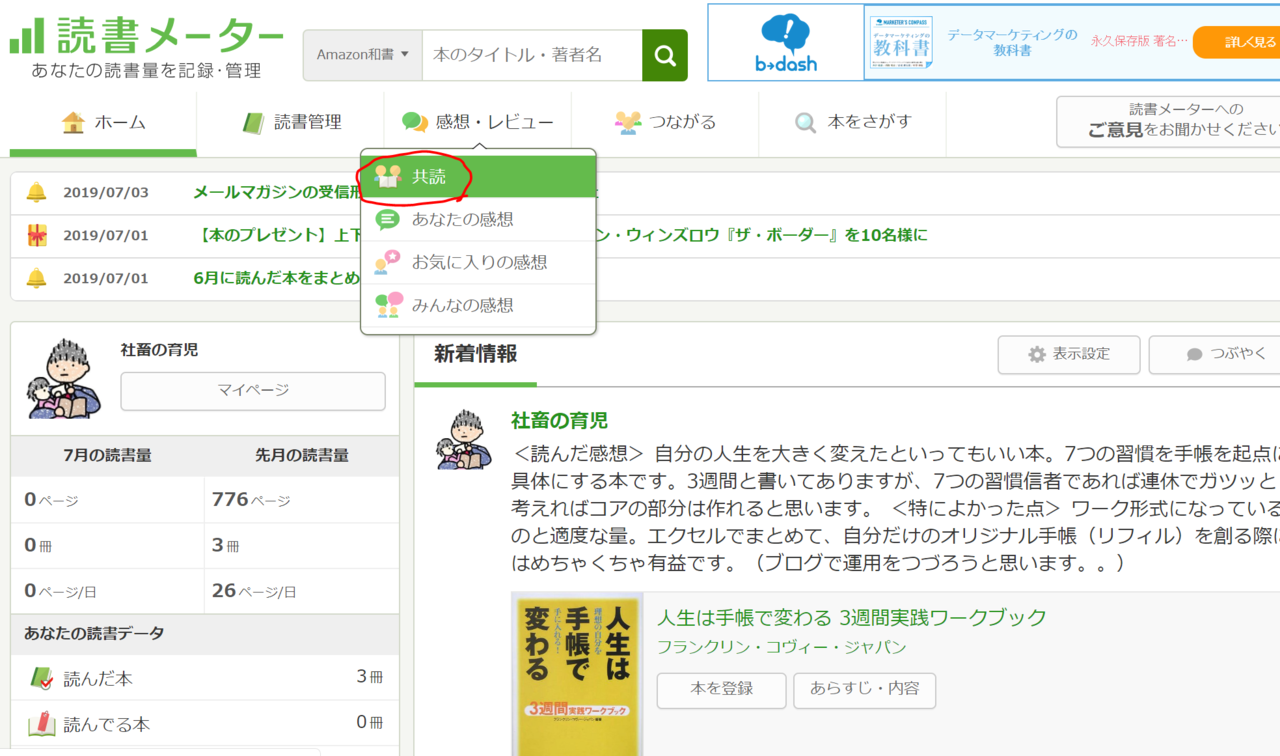Click the avatar next to the 新着情報 post

coord(464,439)
